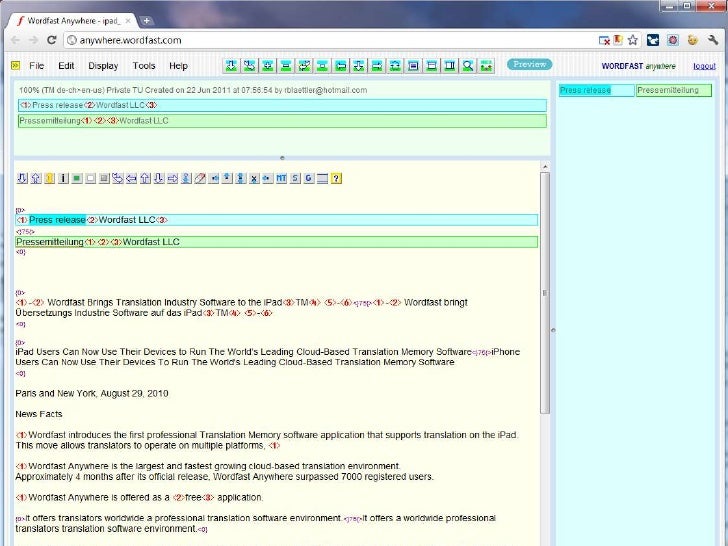728x546 pixels.
Task: Click the magnifier search icon in the toolbar
Action: pyautogui.click(x=468, y=66)
